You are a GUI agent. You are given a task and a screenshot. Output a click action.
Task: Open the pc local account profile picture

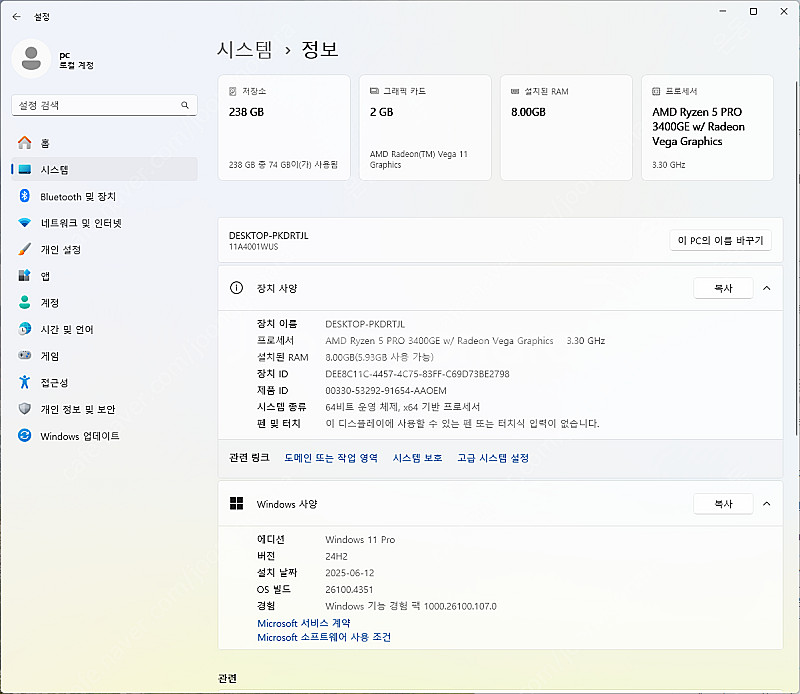click(31, 59)
